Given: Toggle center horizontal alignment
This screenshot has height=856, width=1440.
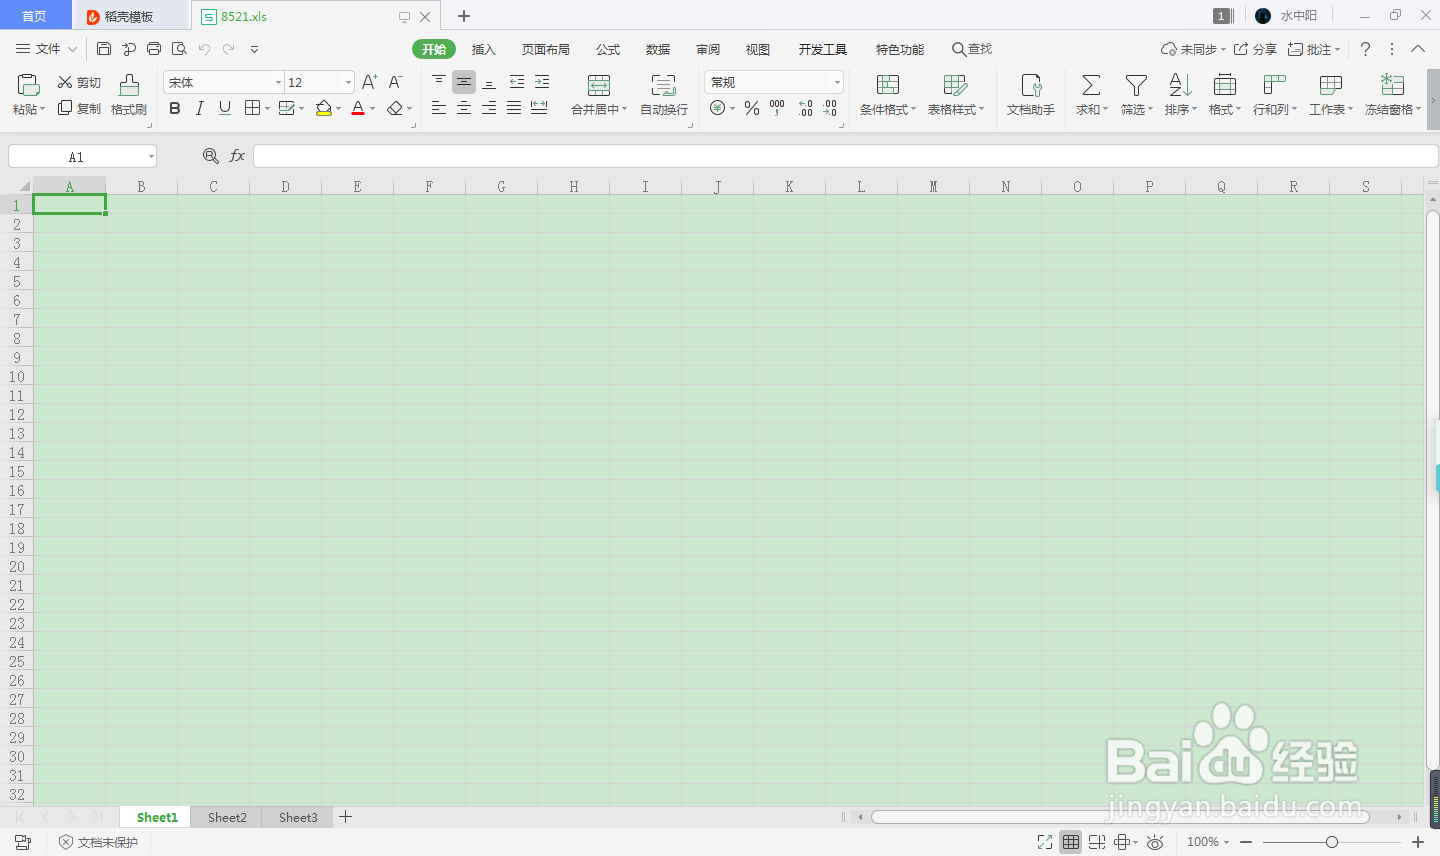Looking at the screenshot, I should [464, 108].
